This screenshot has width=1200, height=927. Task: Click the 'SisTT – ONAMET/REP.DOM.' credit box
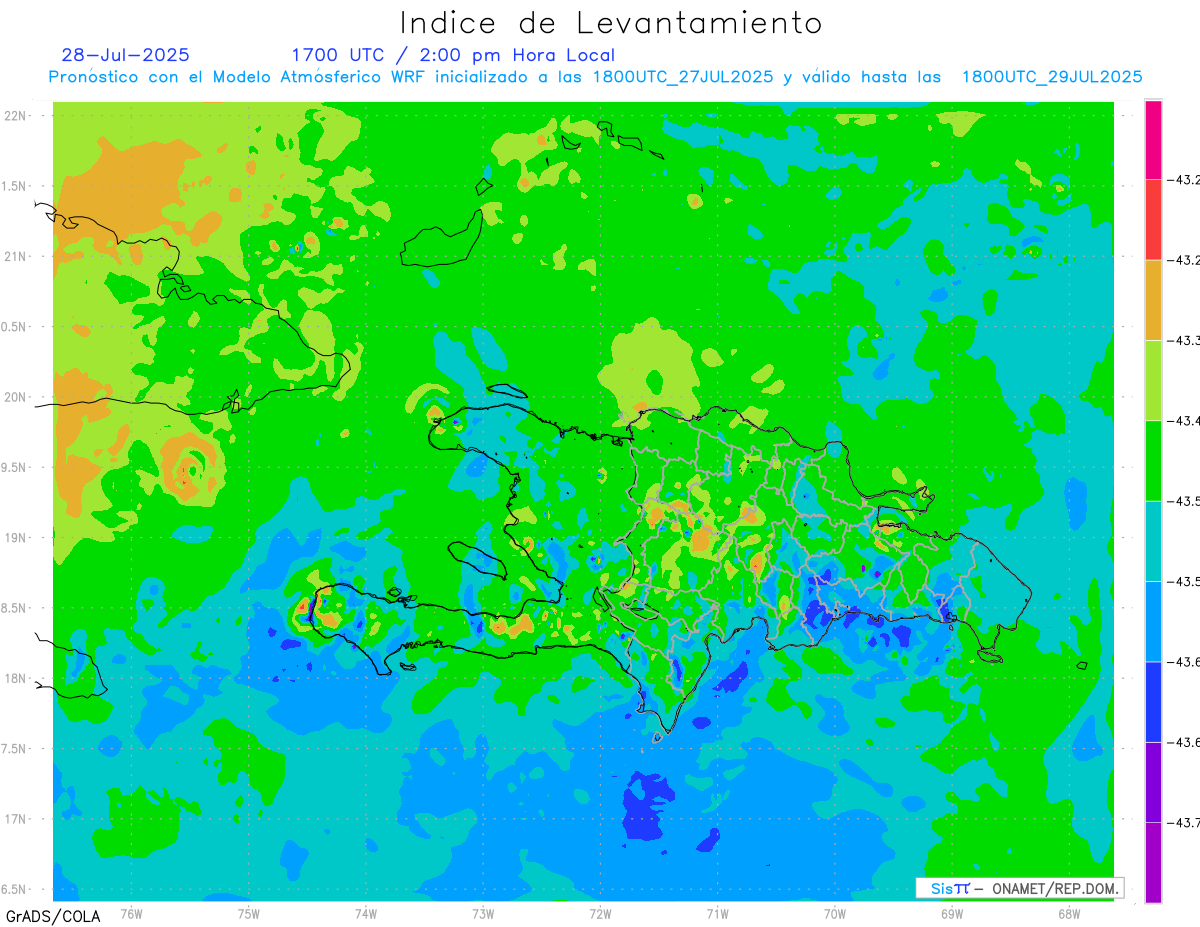(x=1020, y=888)
